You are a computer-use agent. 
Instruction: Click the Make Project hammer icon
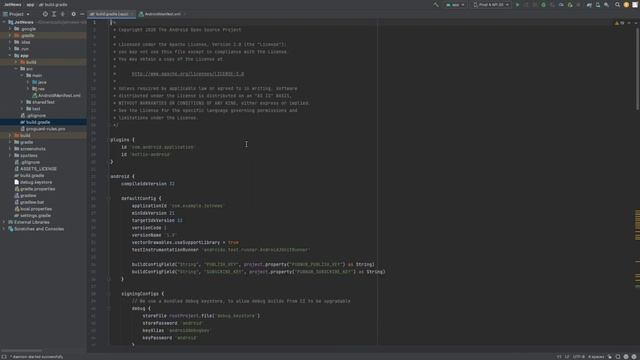pos(436,5)
